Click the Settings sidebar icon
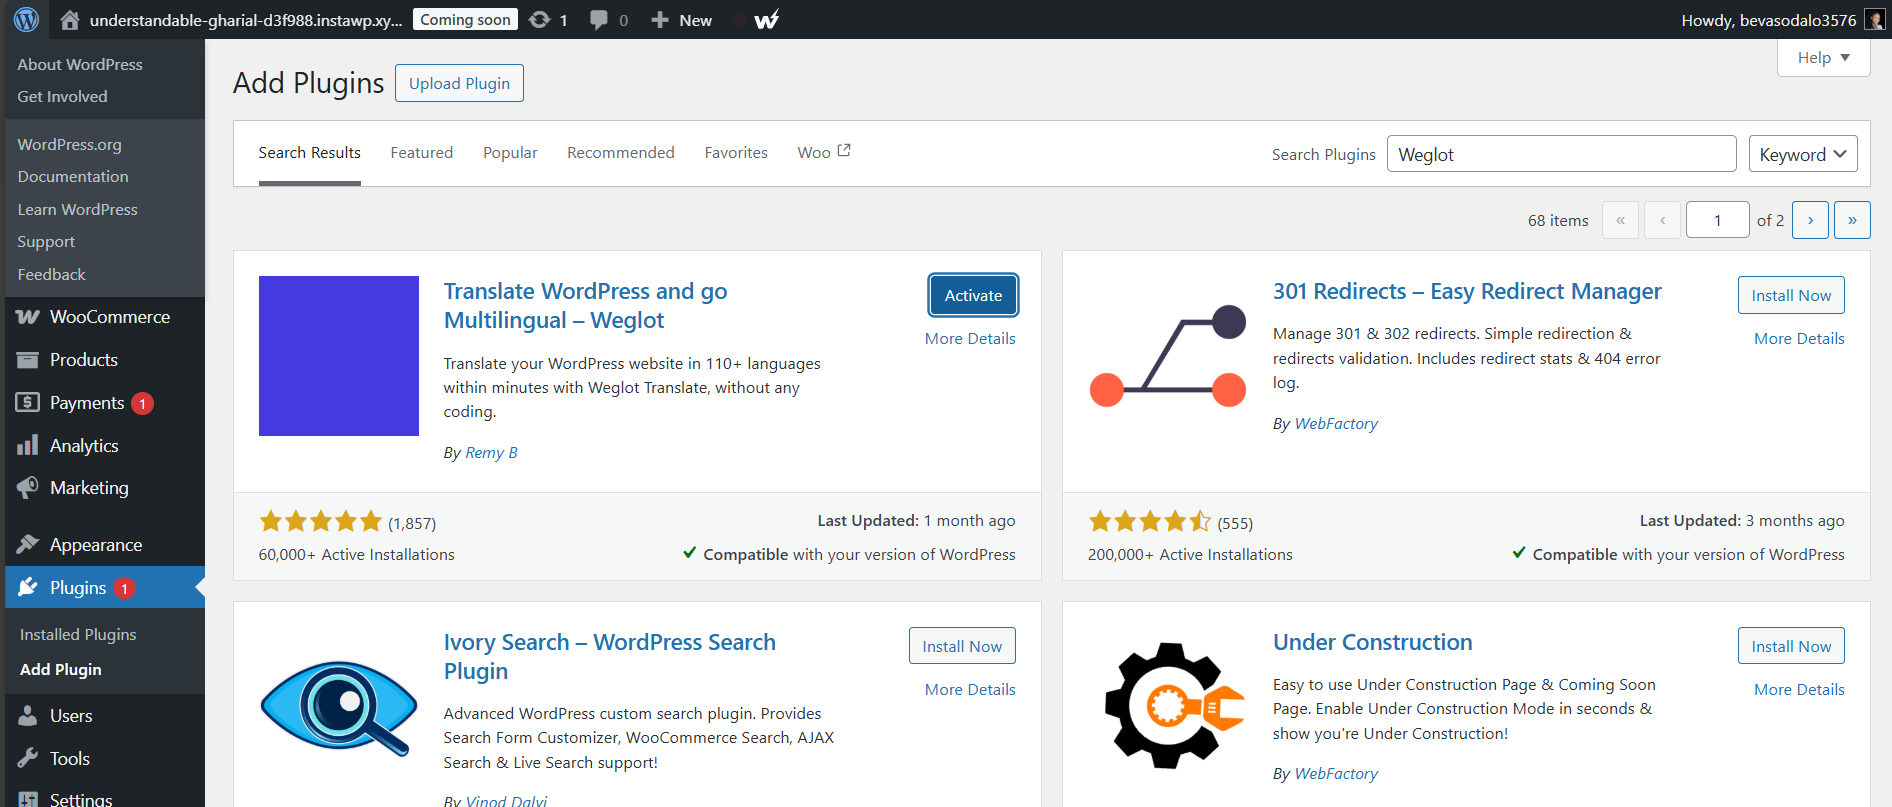This screenshot has height=807, width=1892. tap(28, 800)
